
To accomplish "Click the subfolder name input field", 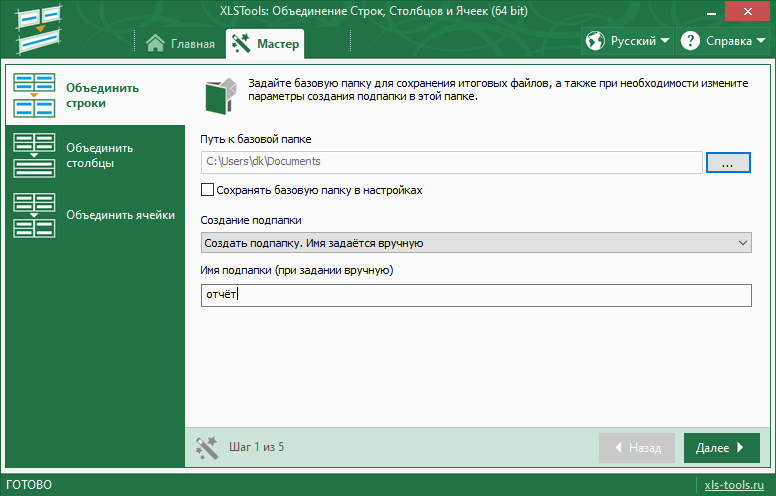I will click(x=475, y=295).
